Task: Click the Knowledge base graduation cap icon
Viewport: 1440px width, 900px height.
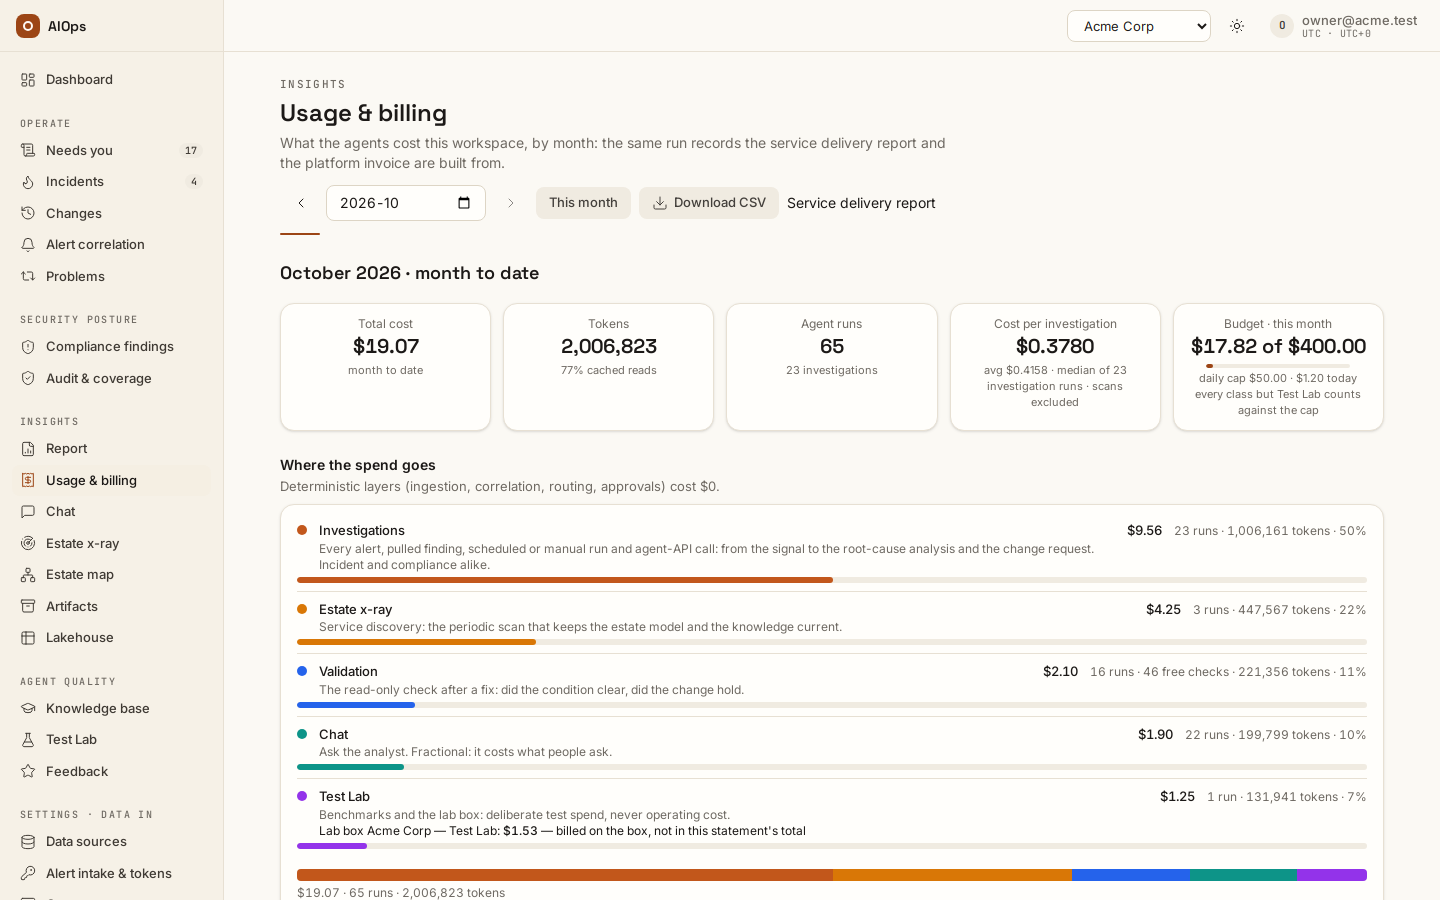Action: pyautogui.click(x=28, y=709)
